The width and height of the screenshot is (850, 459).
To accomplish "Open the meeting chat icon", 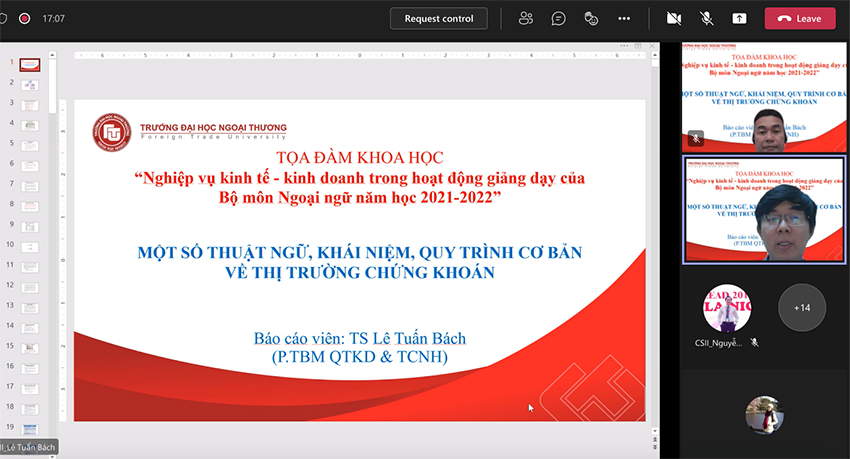I will click(558, 18).
